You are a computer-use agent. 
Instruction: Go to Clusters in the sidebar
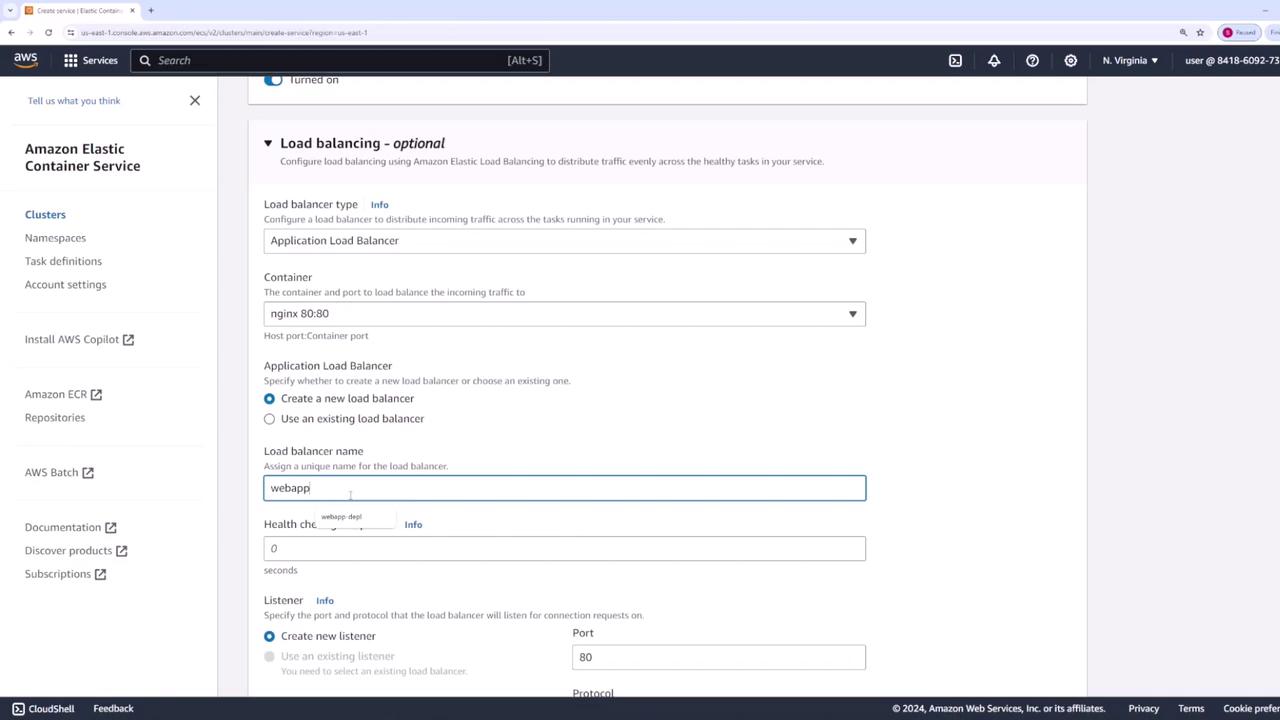pos(45,214)
